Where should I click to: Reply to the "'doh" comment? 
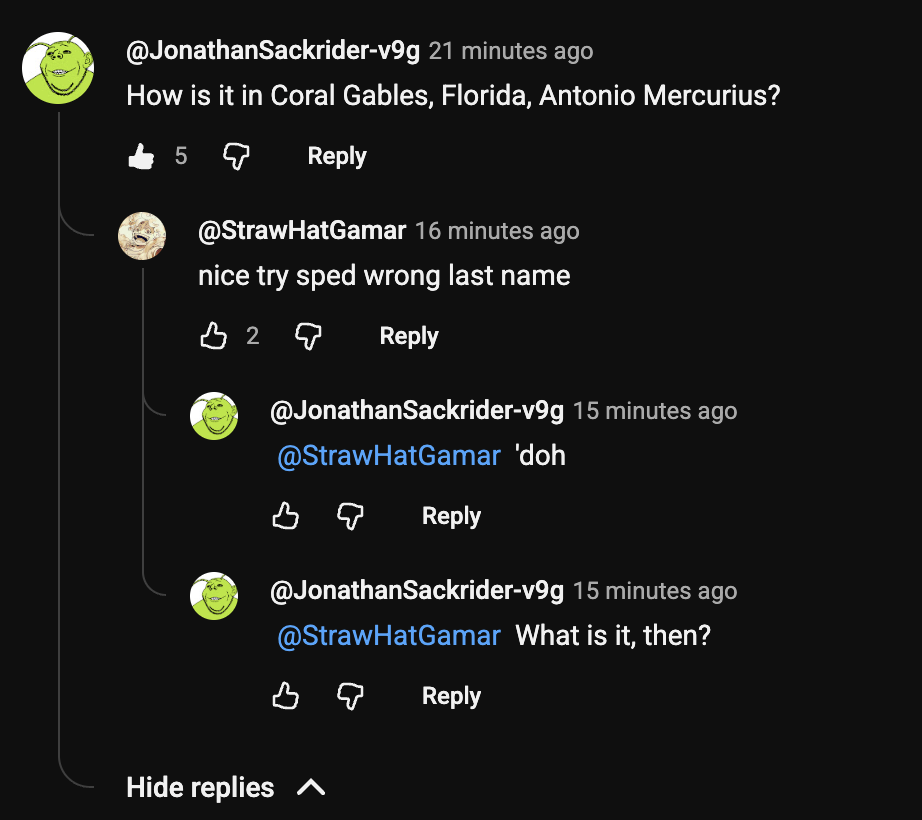coord(451,516)
